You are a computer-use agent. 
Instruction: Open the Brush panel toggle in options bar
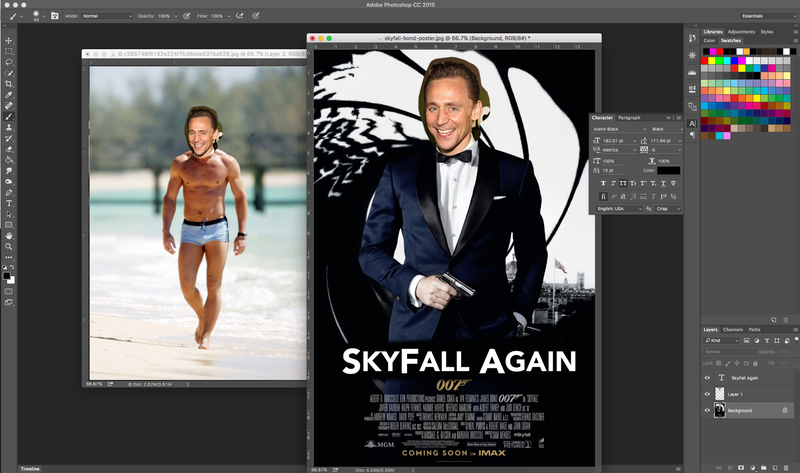55,16
